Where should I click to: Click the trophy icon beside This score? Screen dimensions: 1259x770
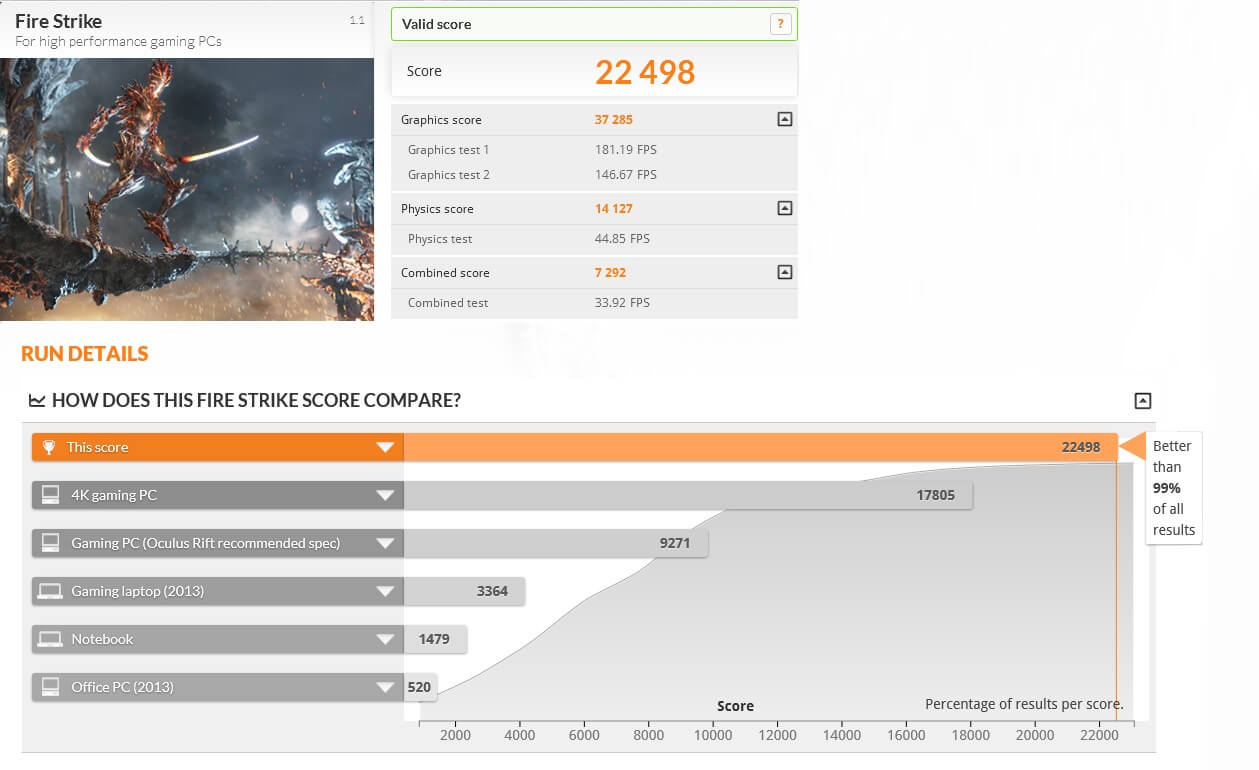(48, 447)
